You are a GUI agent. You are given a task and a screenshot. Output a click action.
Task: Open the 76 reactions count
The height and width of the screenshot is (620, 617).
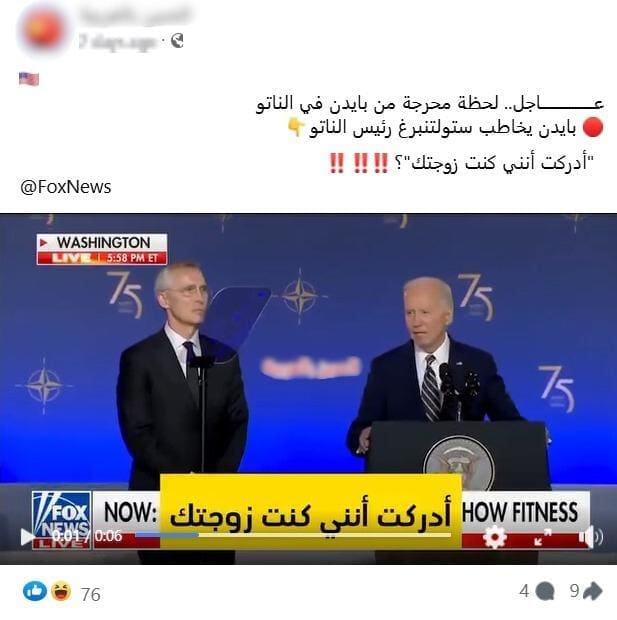coord(91,594)
